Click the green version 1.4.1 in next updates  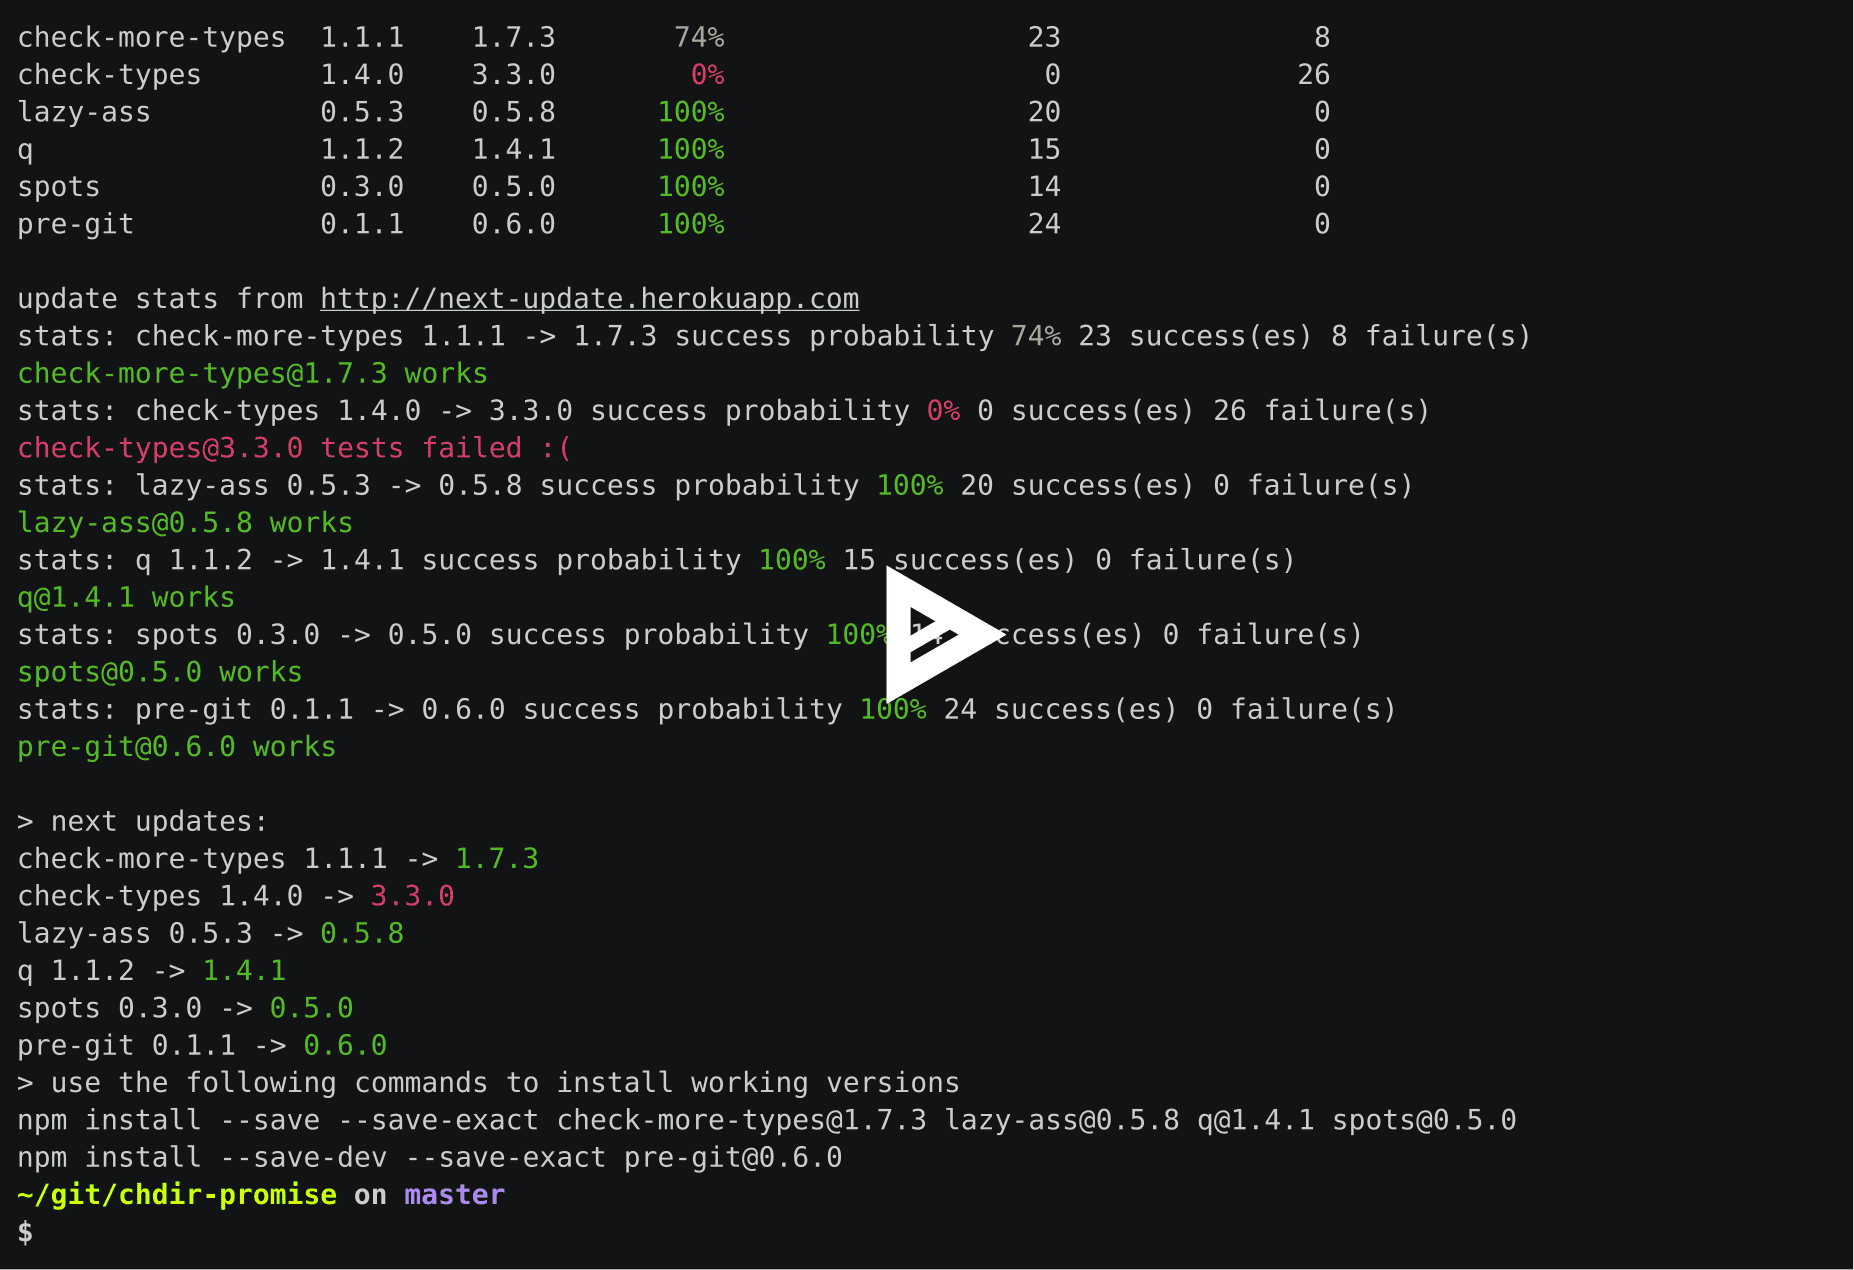244,971
